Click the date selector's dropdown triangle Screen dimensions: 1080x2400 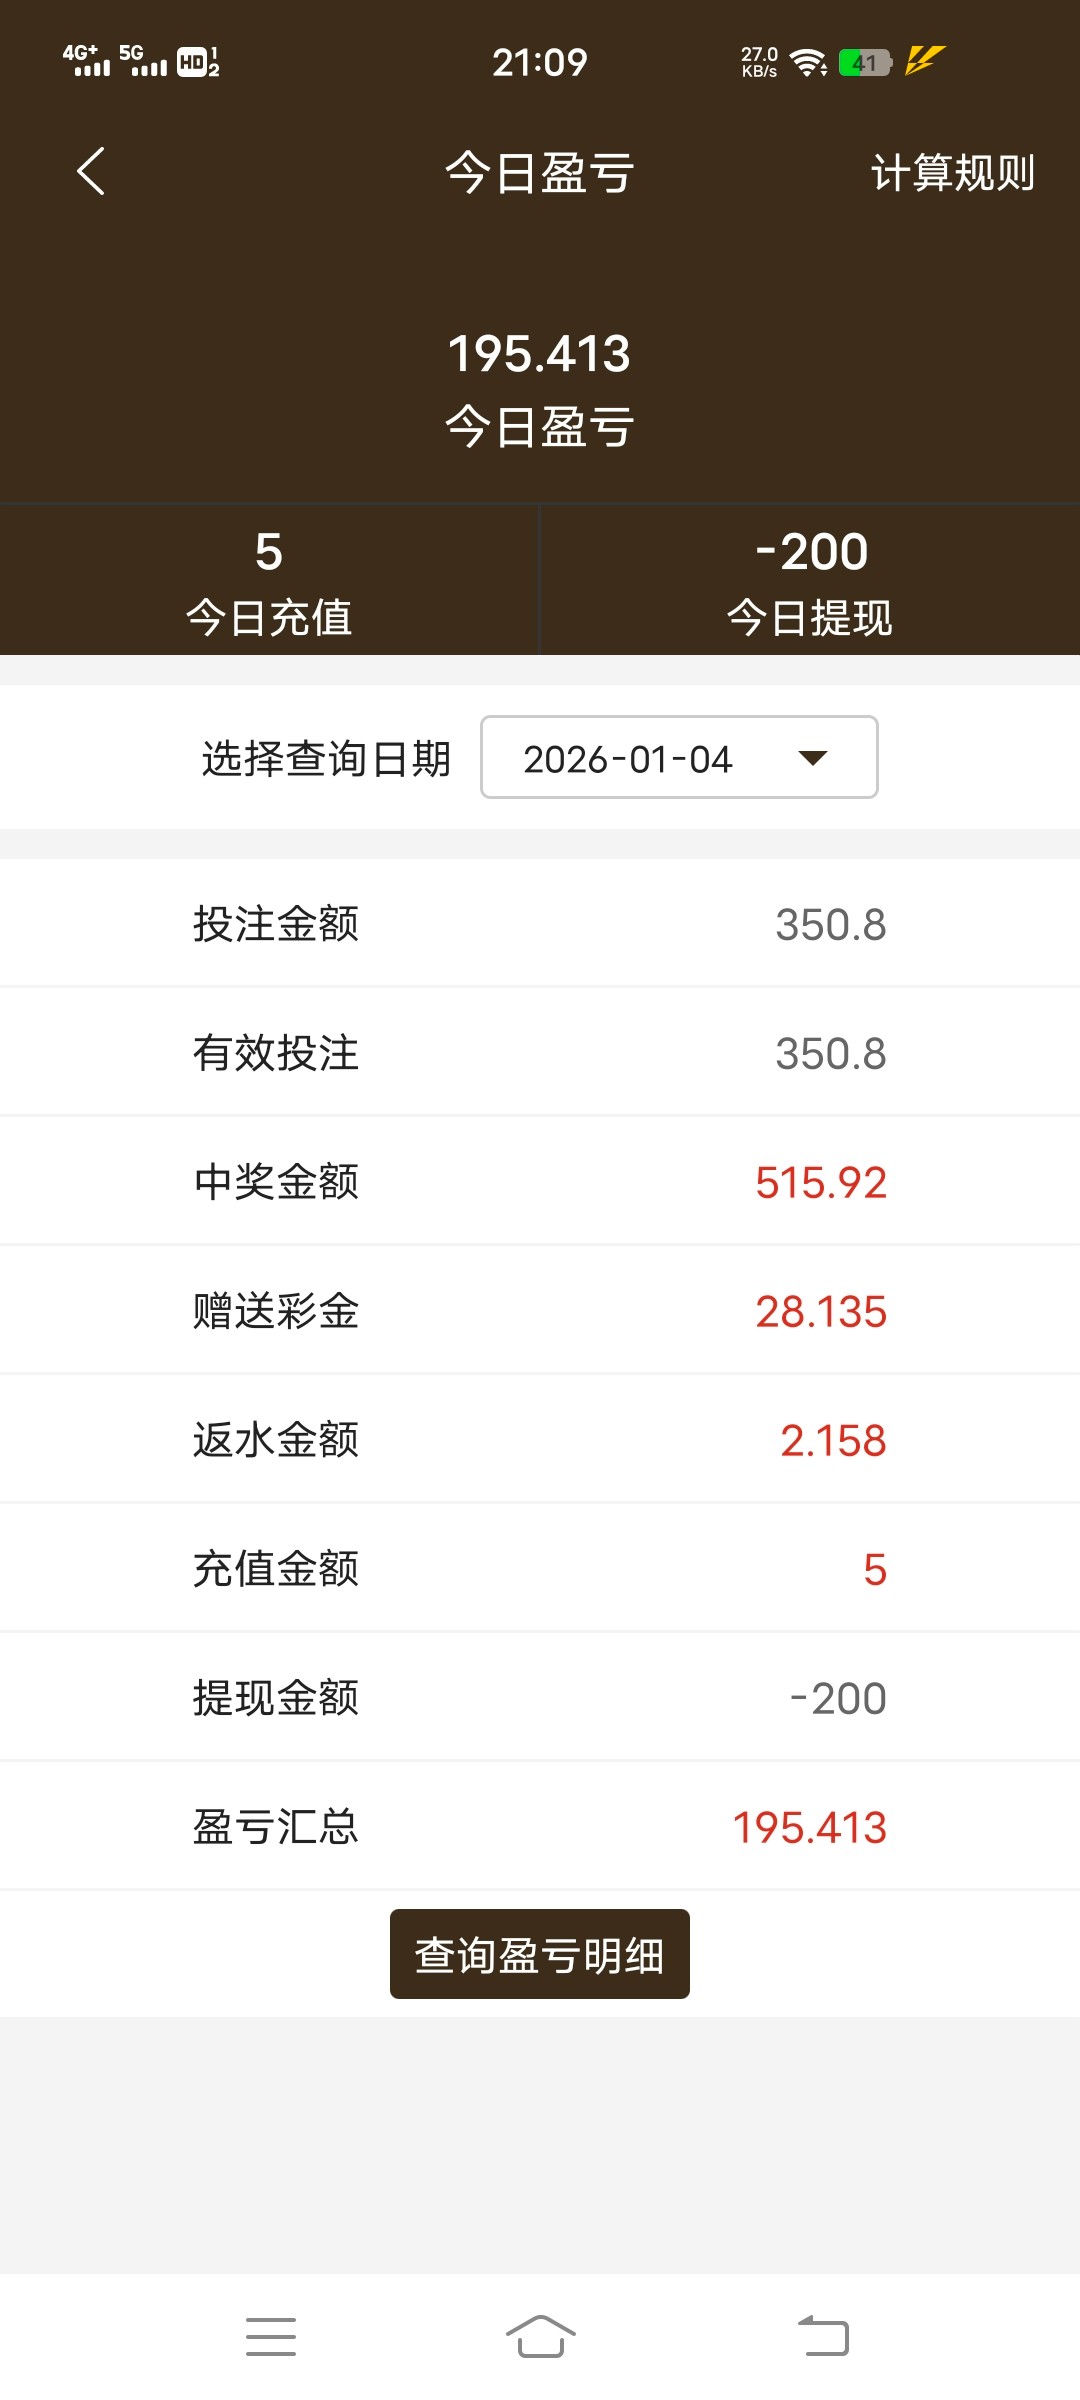pos(813,758)
